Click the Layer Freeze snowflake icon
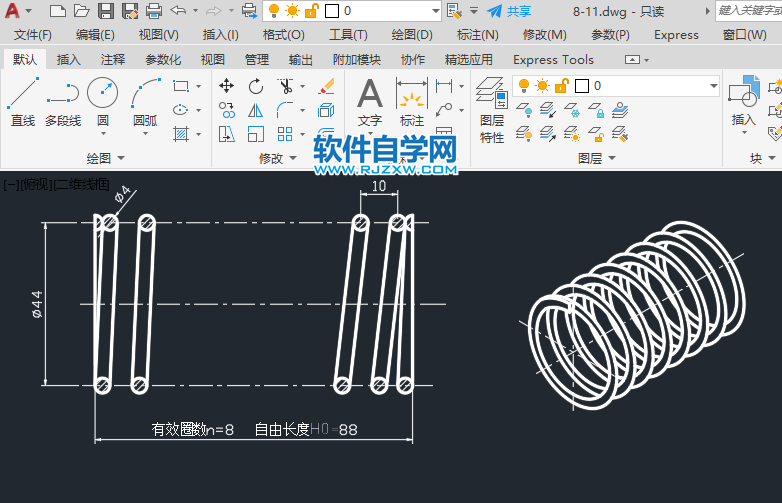782x503 pixels. 572,110
